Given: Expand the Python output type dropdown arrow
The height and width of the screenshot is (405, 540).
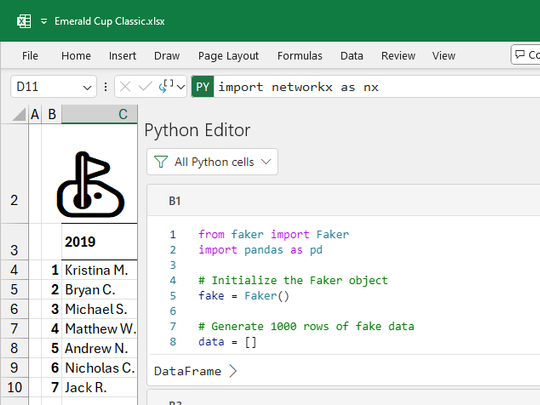Looking at the screenshot, I should click(x=181, y=87).
